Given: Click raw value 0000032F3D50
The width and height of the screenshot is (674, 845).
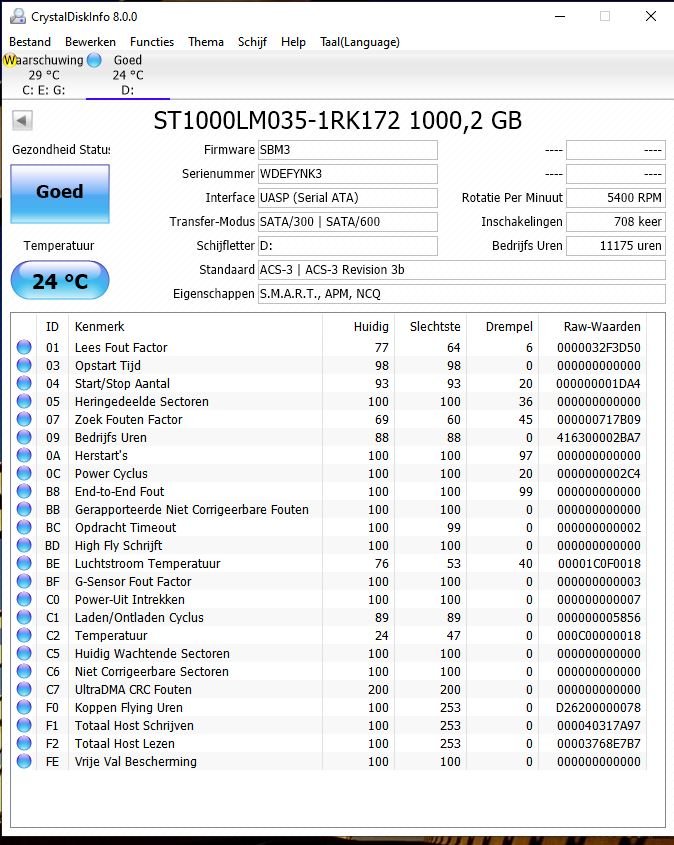Looking at the screenshot, I should coord(599,348).
